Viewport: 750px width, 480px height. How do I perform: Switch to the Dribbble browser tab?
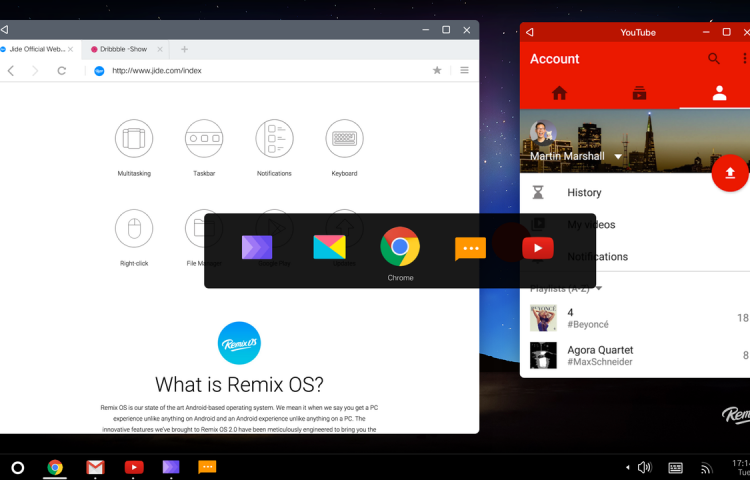127,49
